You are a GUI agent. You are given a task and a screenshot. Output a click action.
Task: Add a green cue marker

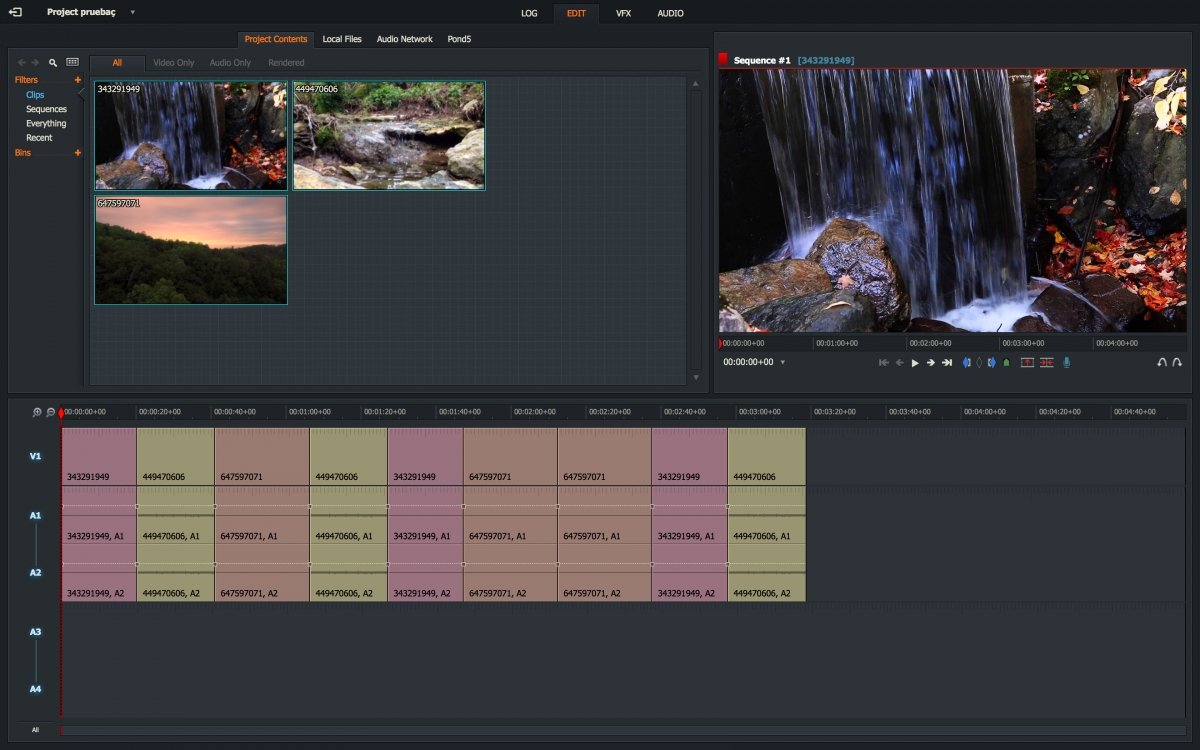[1006, 363]
